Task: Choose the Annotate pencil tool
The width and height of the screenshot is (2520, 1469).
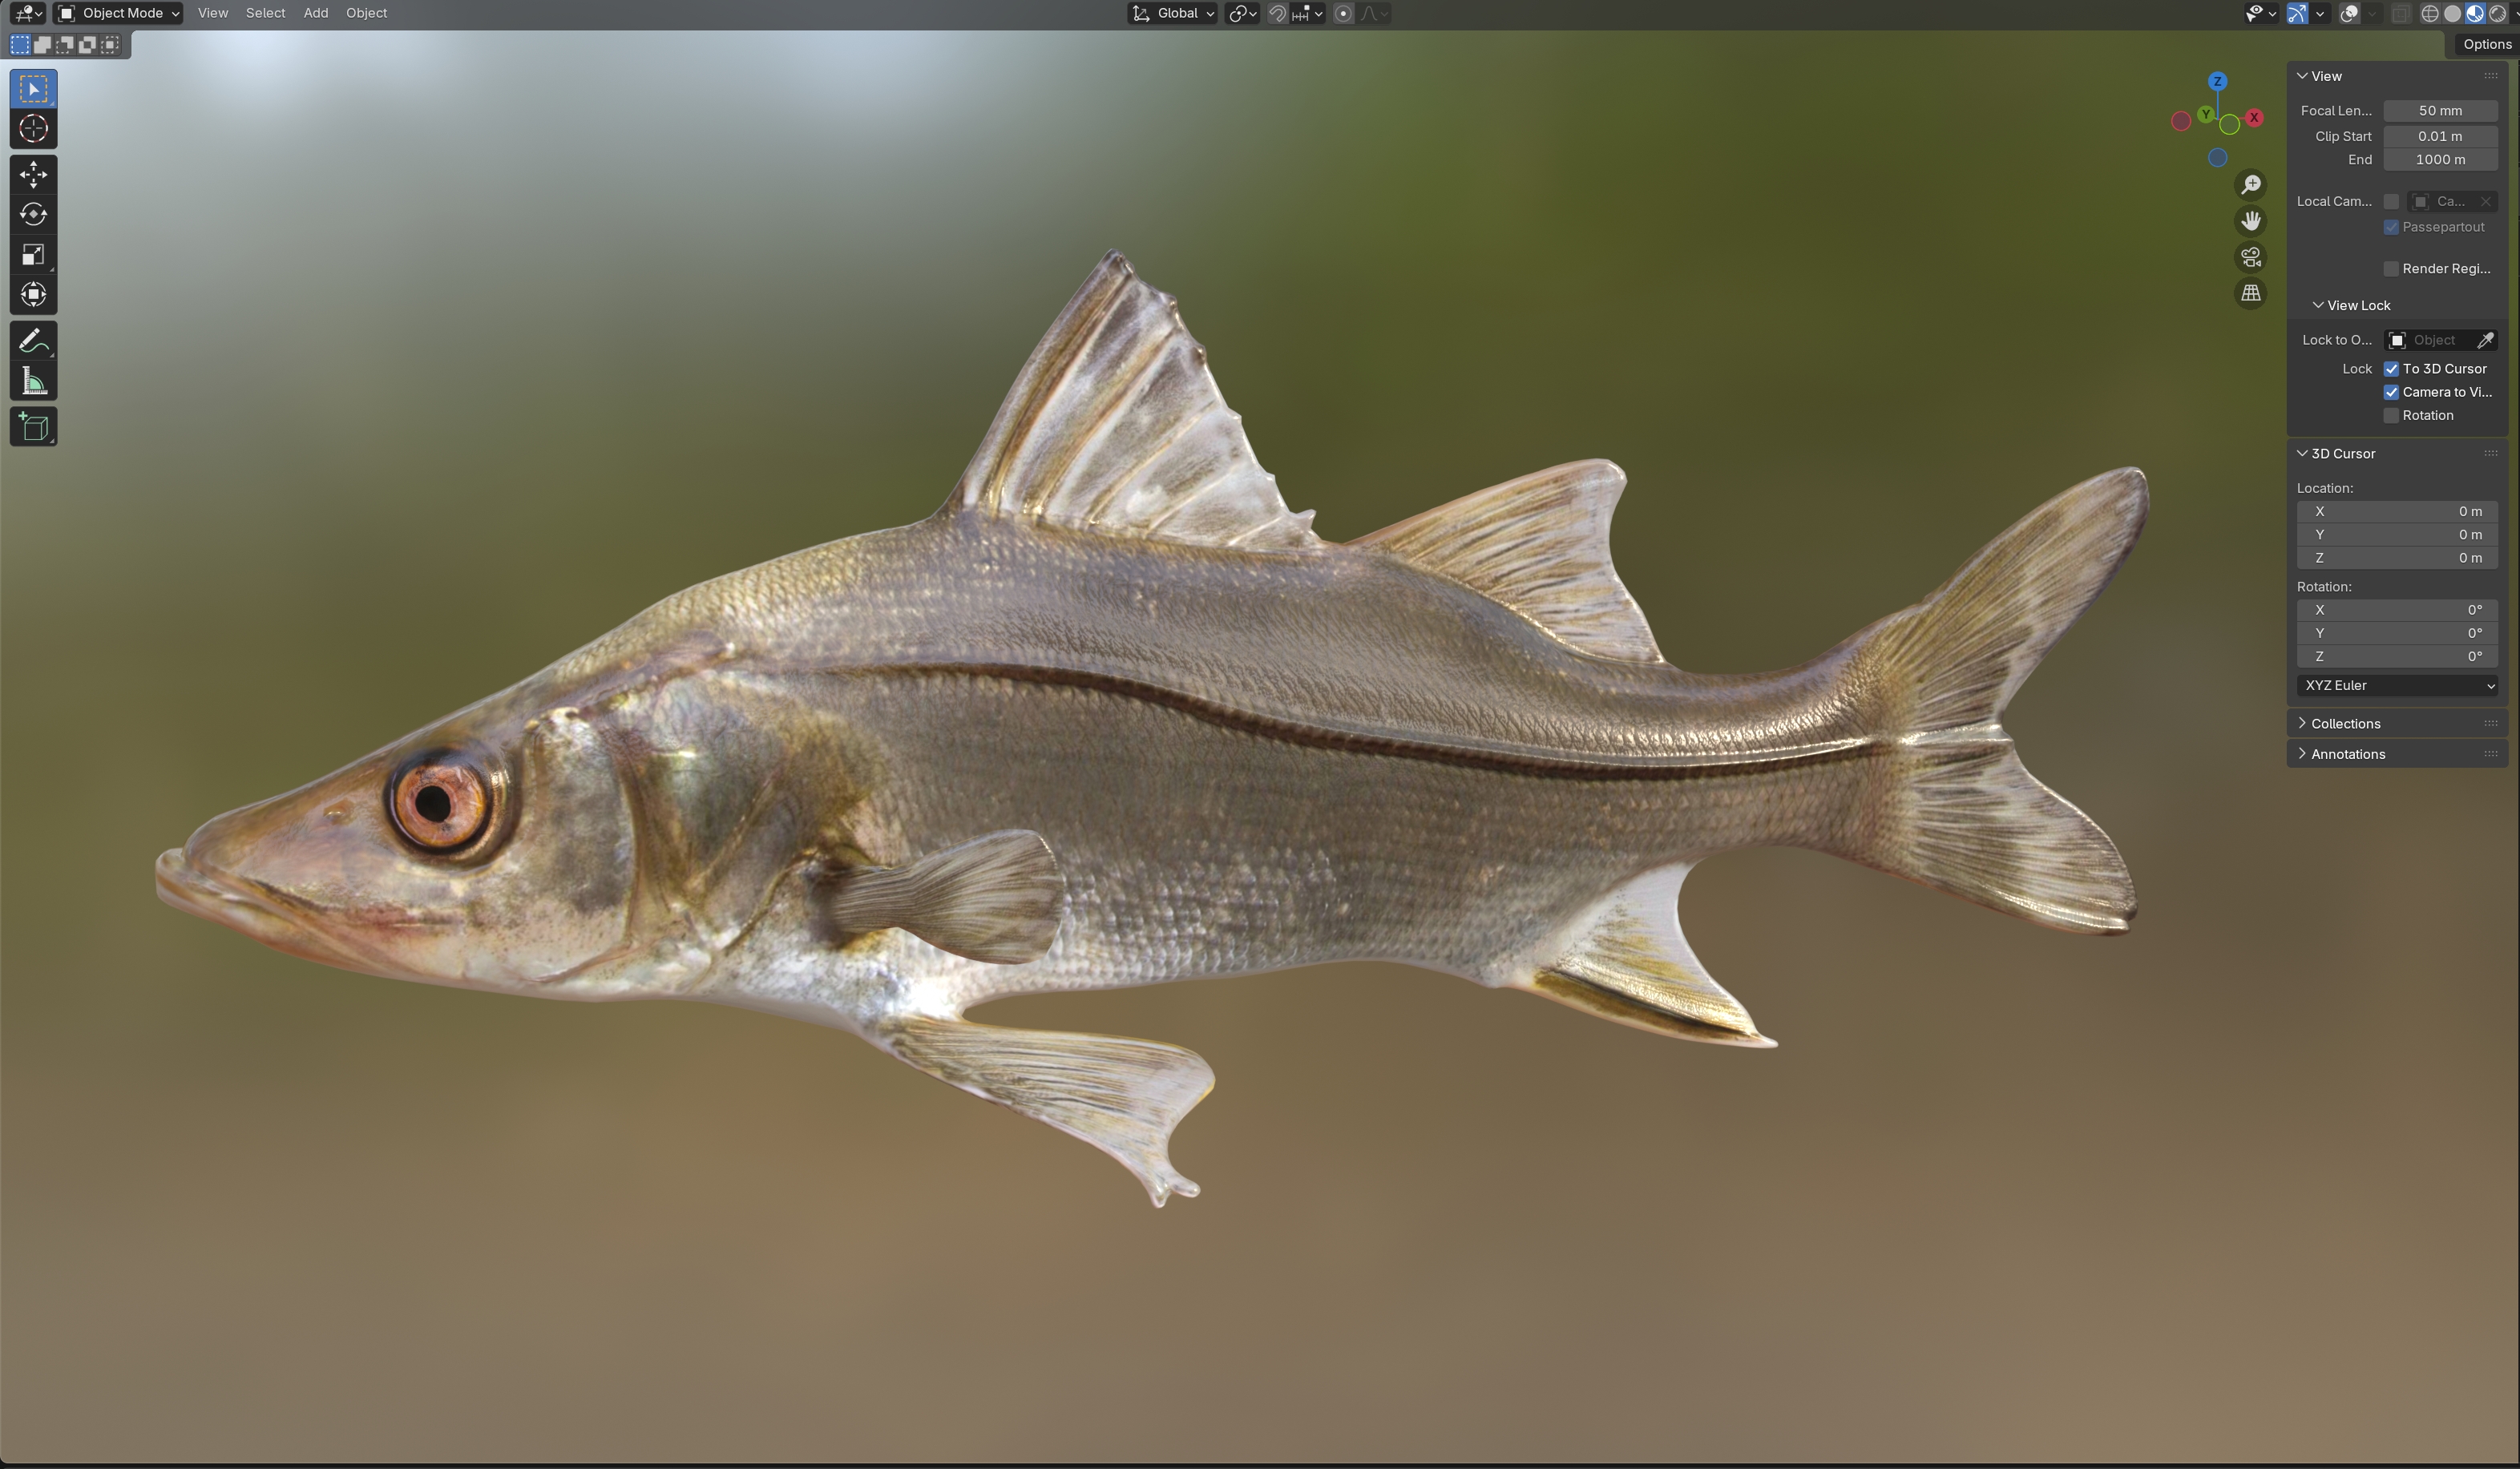Action: (33, 341)
